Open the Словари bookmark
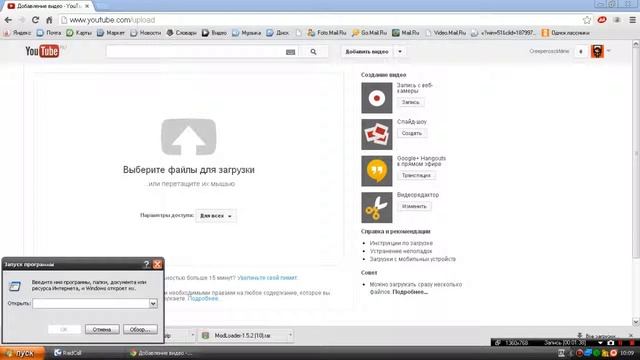Screen dimensions: 640x360 click(x=182, y=33)
